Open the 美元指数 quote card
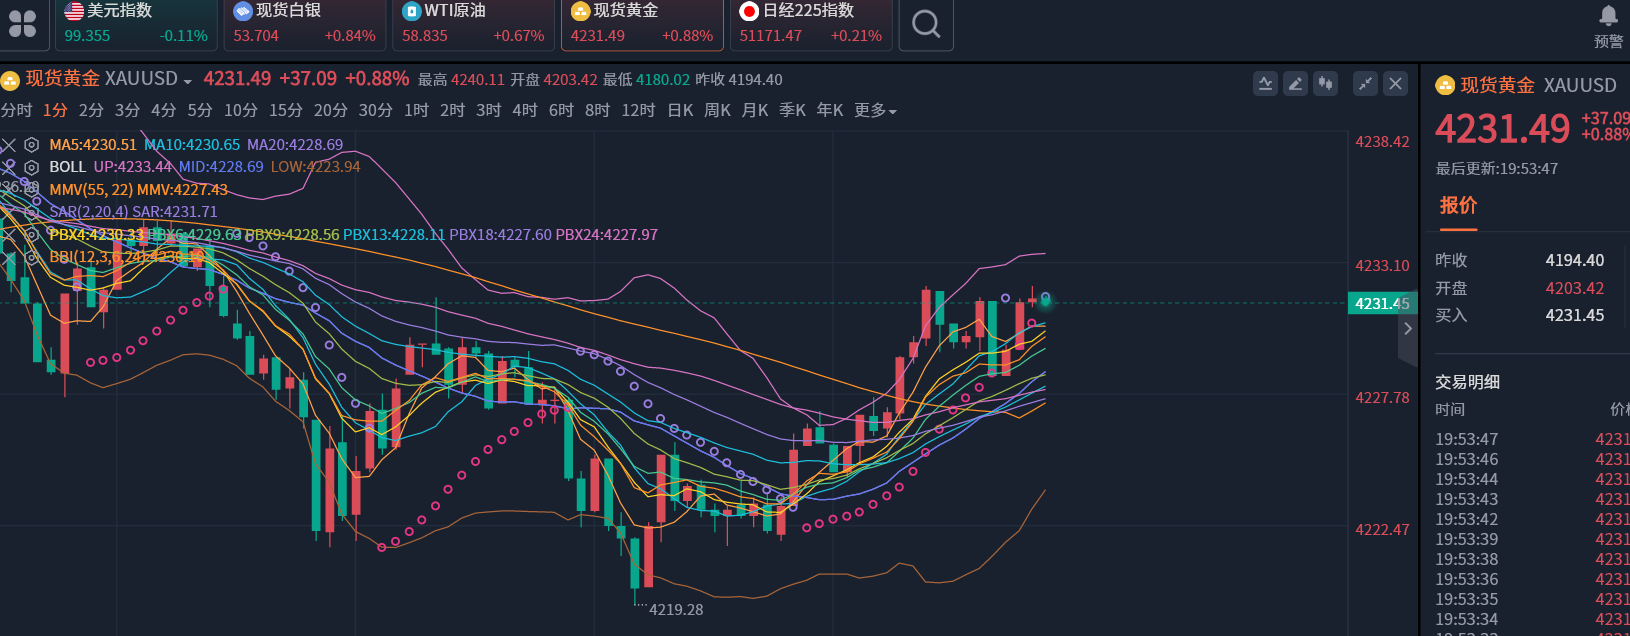This screenshot has height=636, width=1630. coord(135,23)
